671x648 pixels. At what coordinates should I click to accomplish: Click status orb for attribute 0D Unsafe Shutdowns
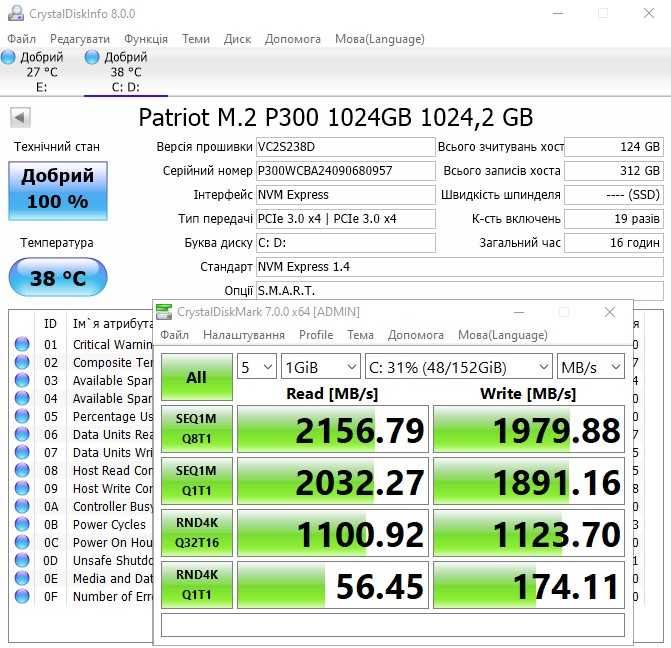coord(22,560)
